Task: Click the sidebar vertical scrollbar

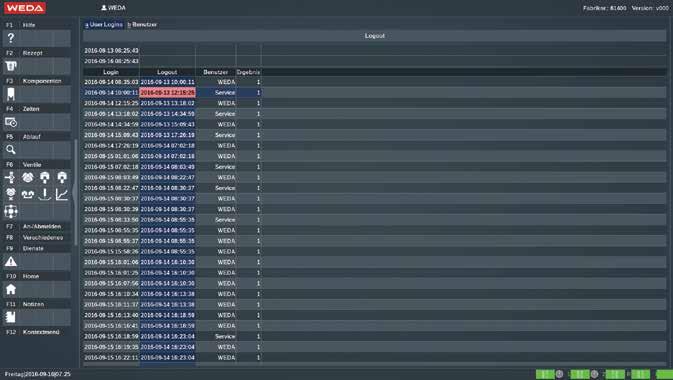Action: tap(76, 192)
